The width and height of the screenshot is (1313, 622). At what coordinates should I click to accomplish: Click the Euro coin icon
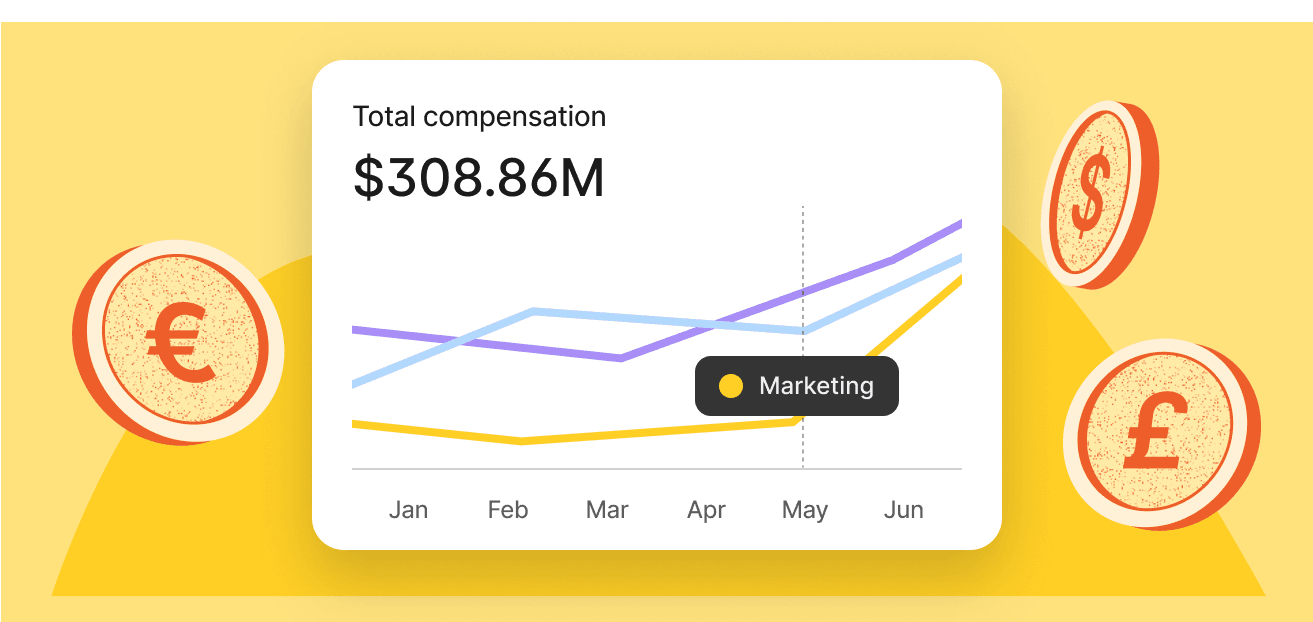pos(180,344)
